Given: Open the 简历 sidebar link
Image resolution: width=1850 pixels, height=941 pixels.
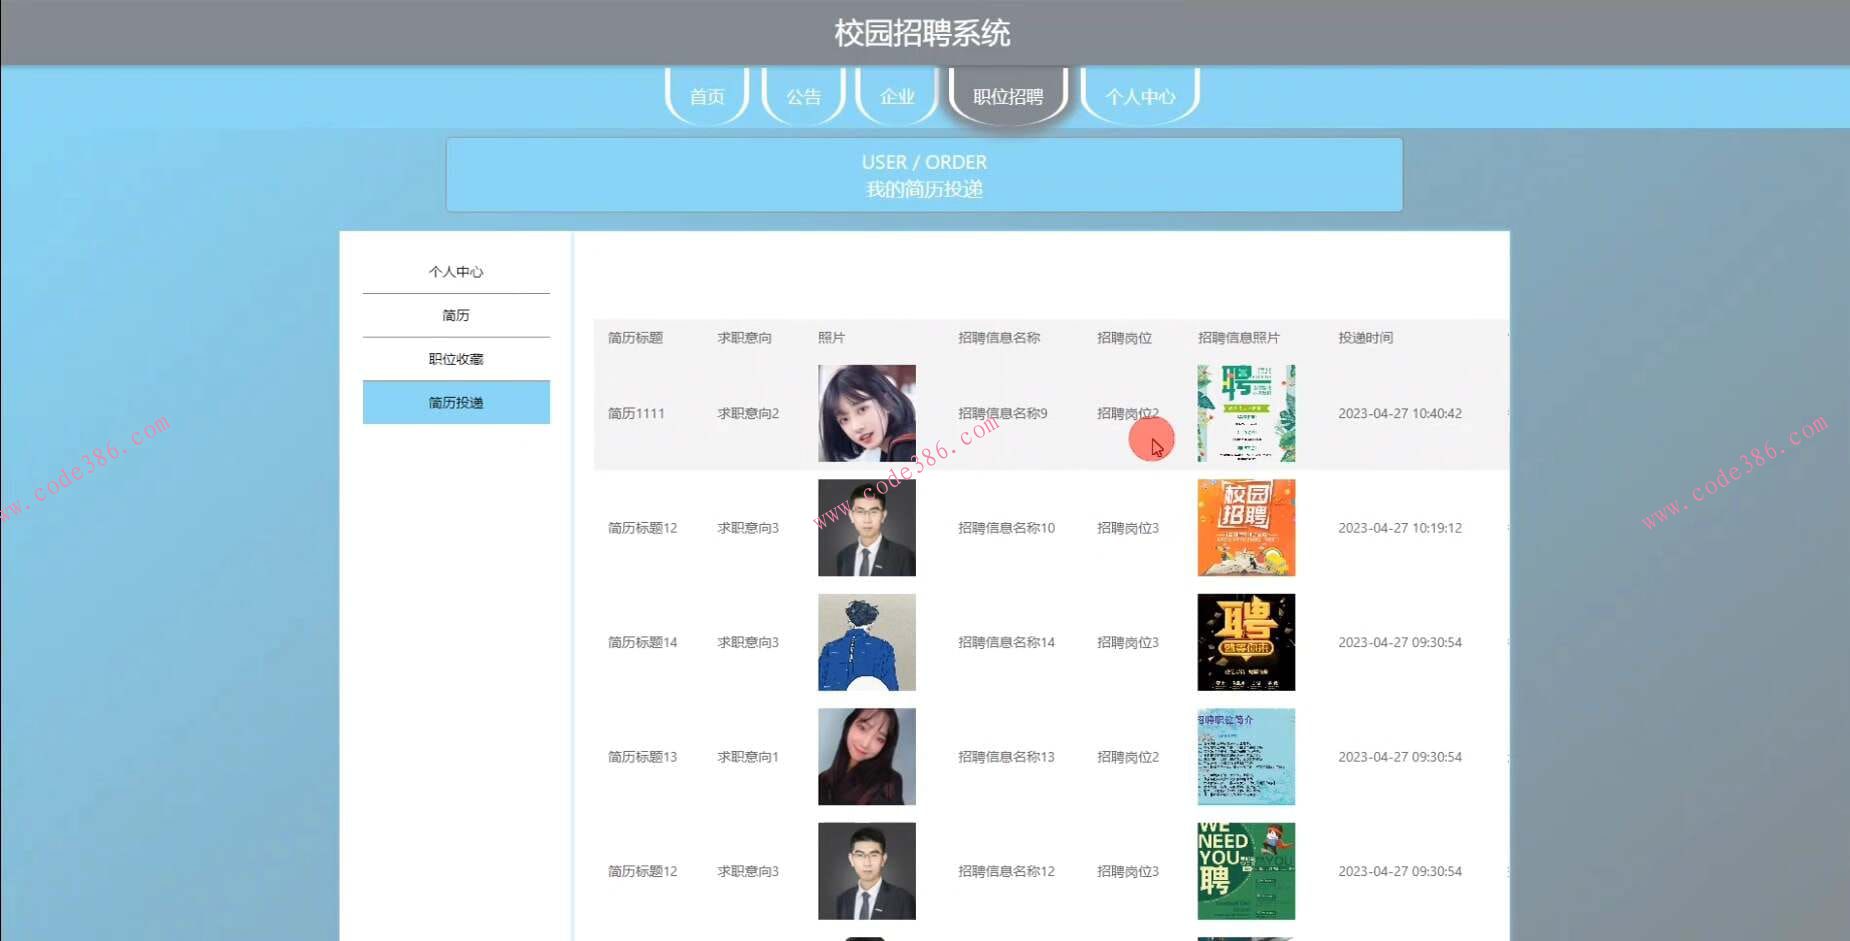Looking at the screenshot, I should point(456,314).
